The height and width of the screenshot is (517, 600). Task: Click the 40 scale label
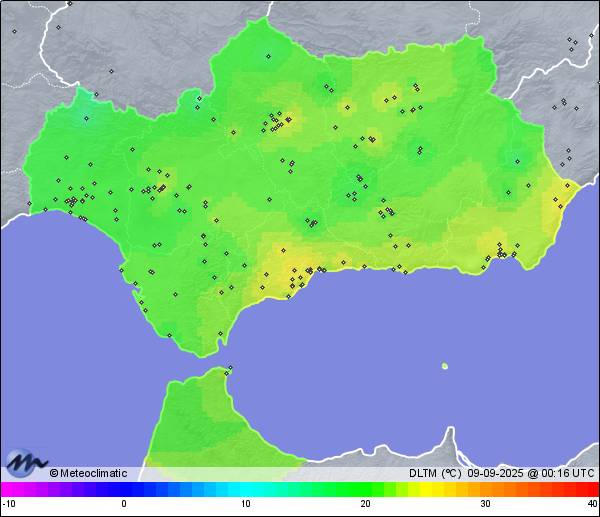tap(593, 504)
